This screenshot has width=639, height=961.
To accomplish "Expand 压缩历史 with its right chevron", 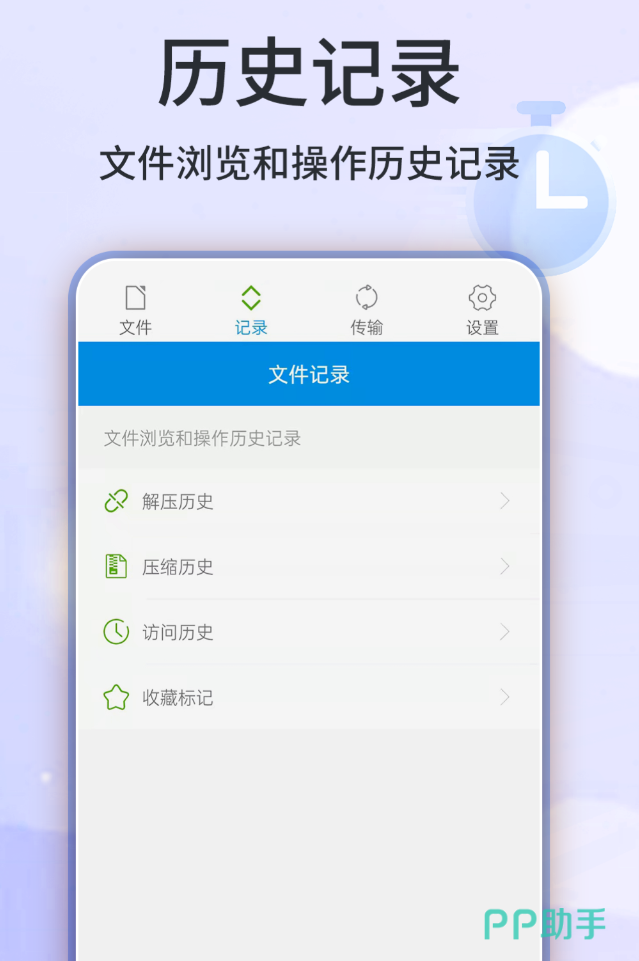I will (x=505, y=566).
